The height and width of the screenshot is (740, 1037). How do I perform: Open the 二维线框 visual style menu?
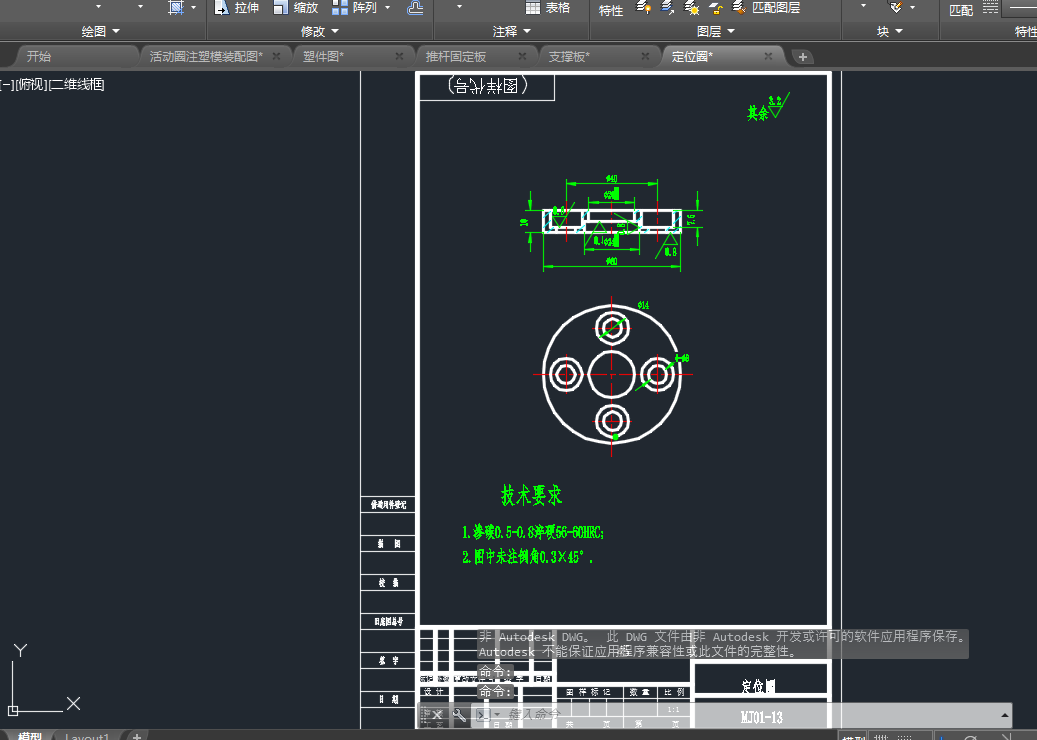pyautogui.click(x=77, y=84)
